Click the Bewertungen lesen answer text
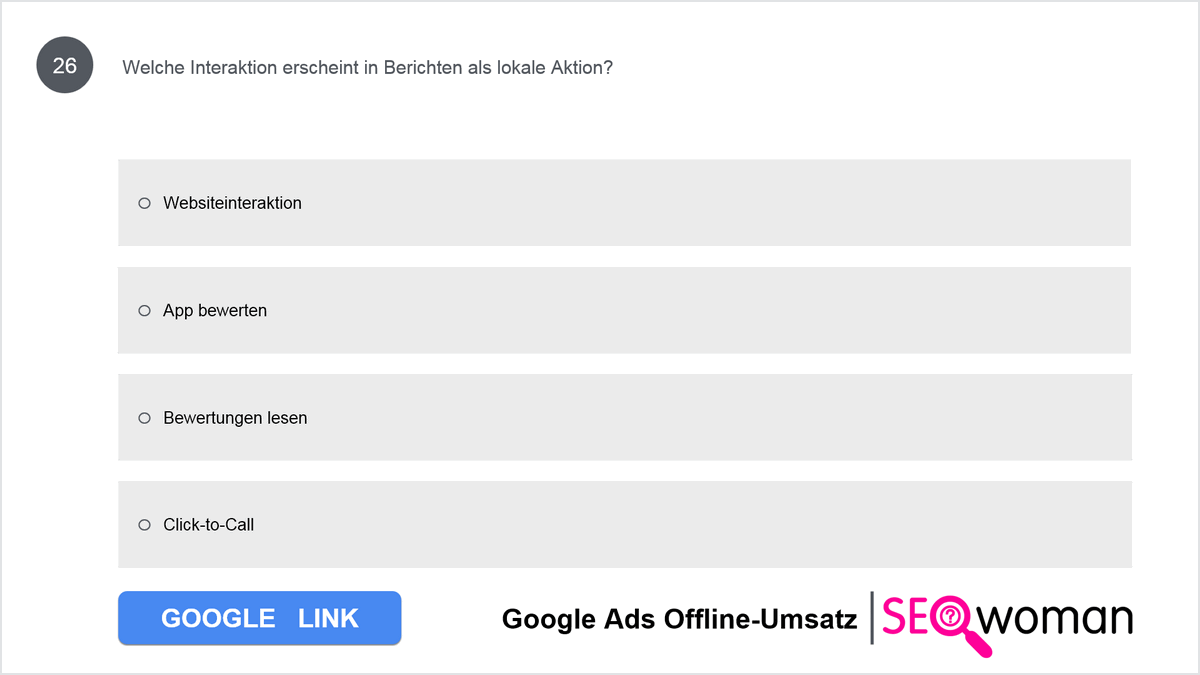1200x675 pixels. pyautogui.click(x=235, y=418)
